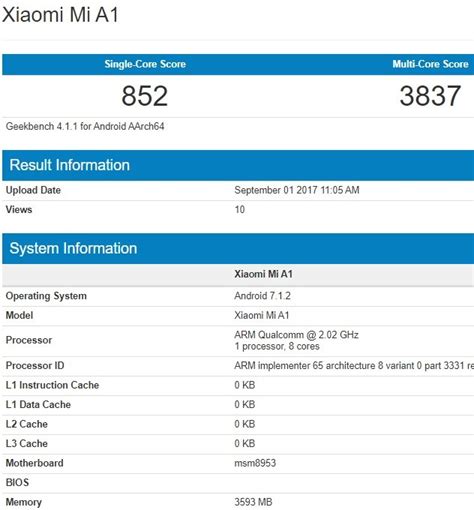This screenshot has height=510, width=474.
Task: Click the Model row label
Action: 19,315
